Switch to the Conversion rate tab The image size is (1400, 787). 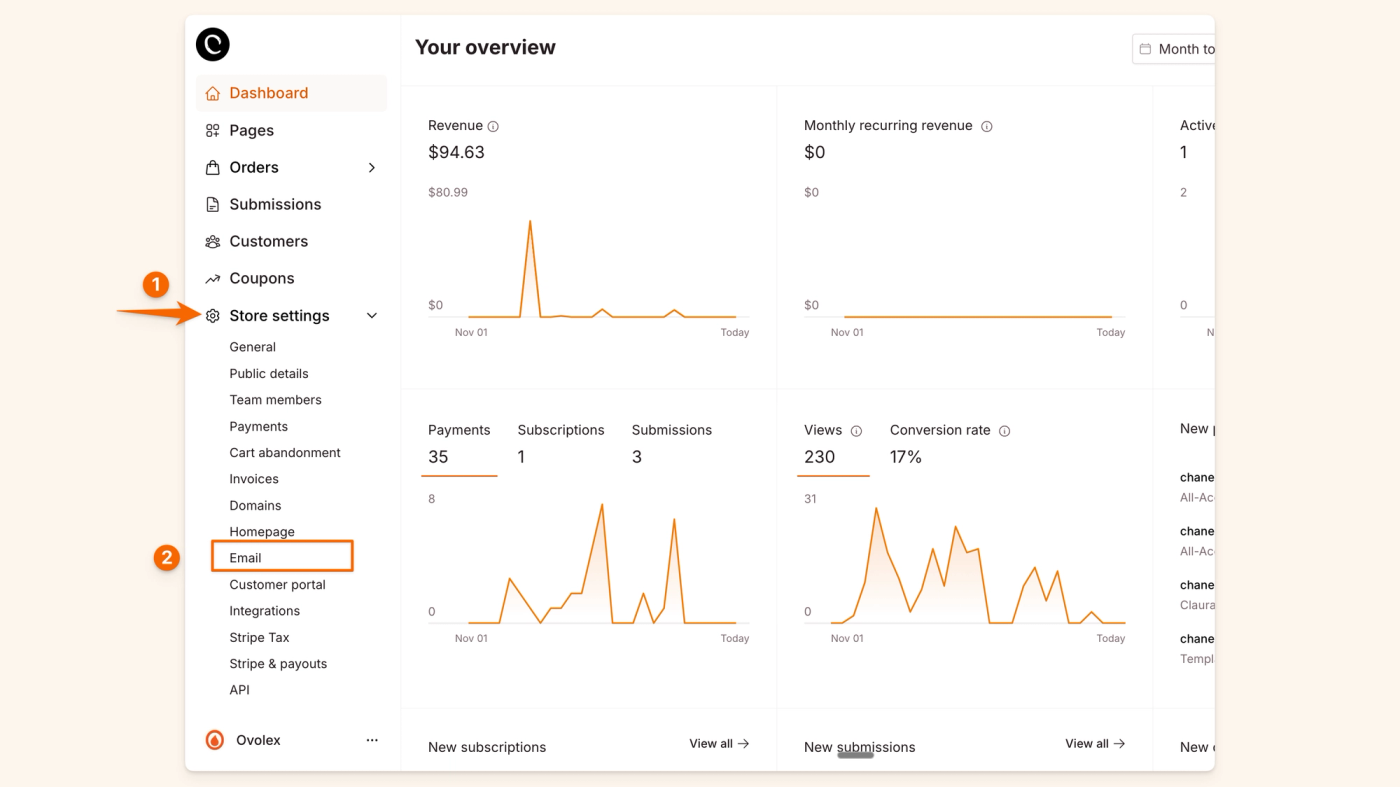[949, 444]
